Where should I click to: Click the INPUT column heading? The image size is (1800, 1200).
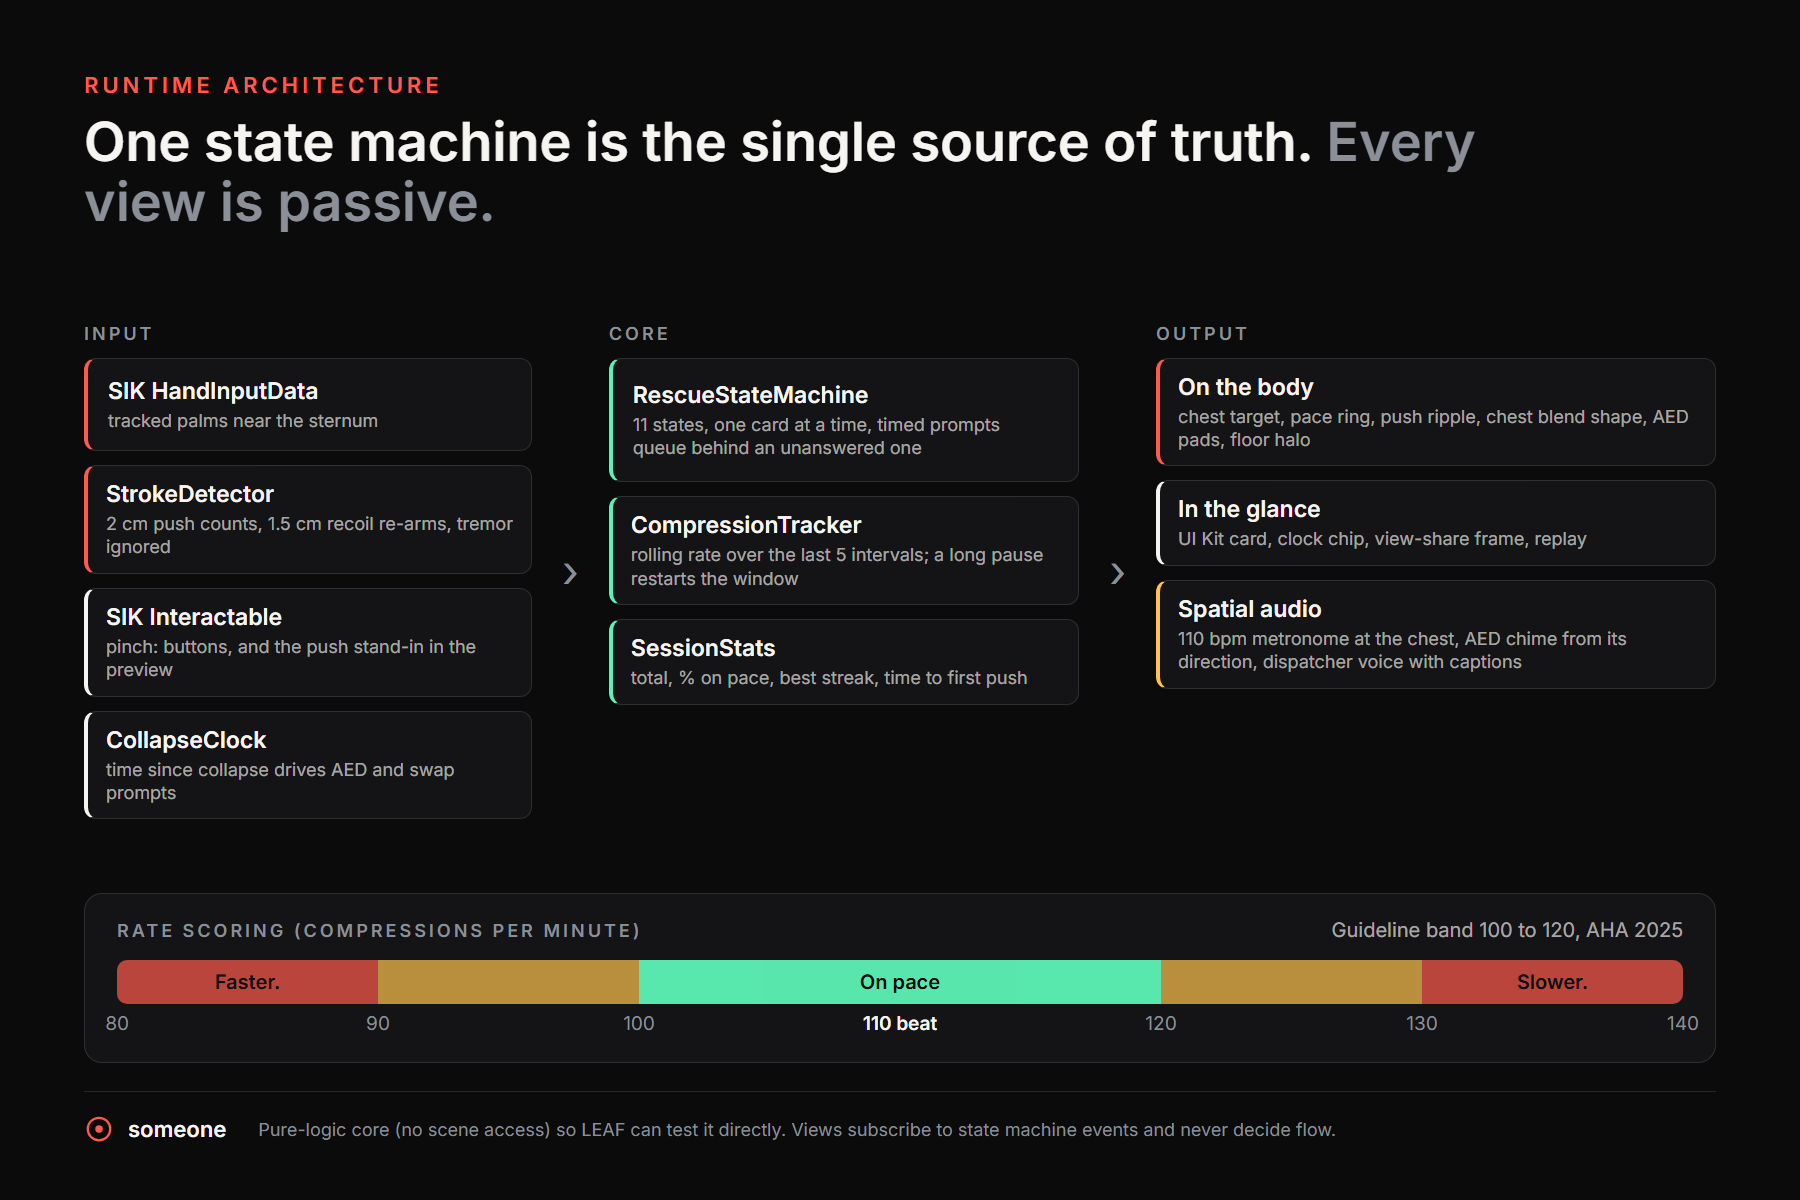click(118, 334)
